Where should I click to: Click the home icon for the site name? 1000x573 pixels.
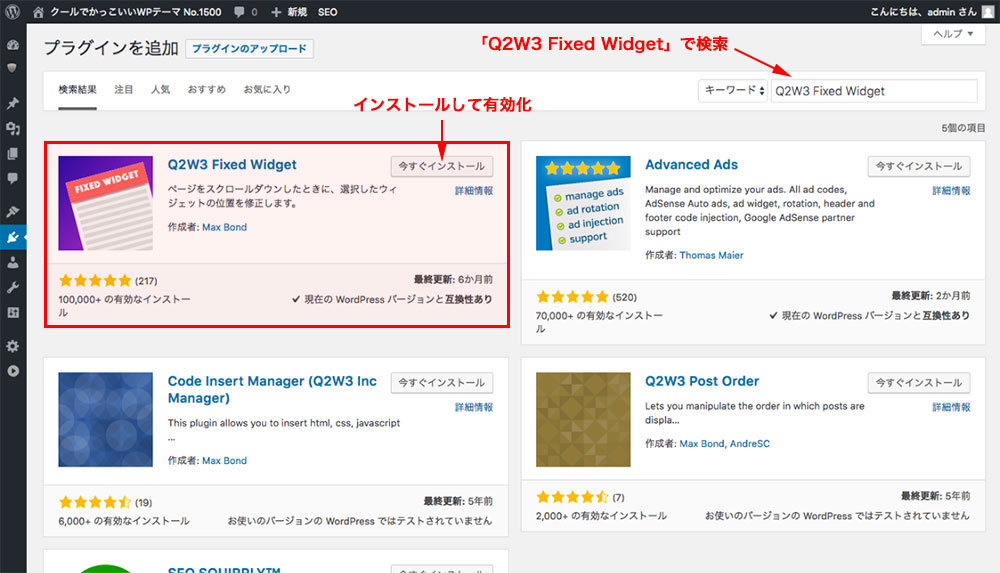click(38, 11)
